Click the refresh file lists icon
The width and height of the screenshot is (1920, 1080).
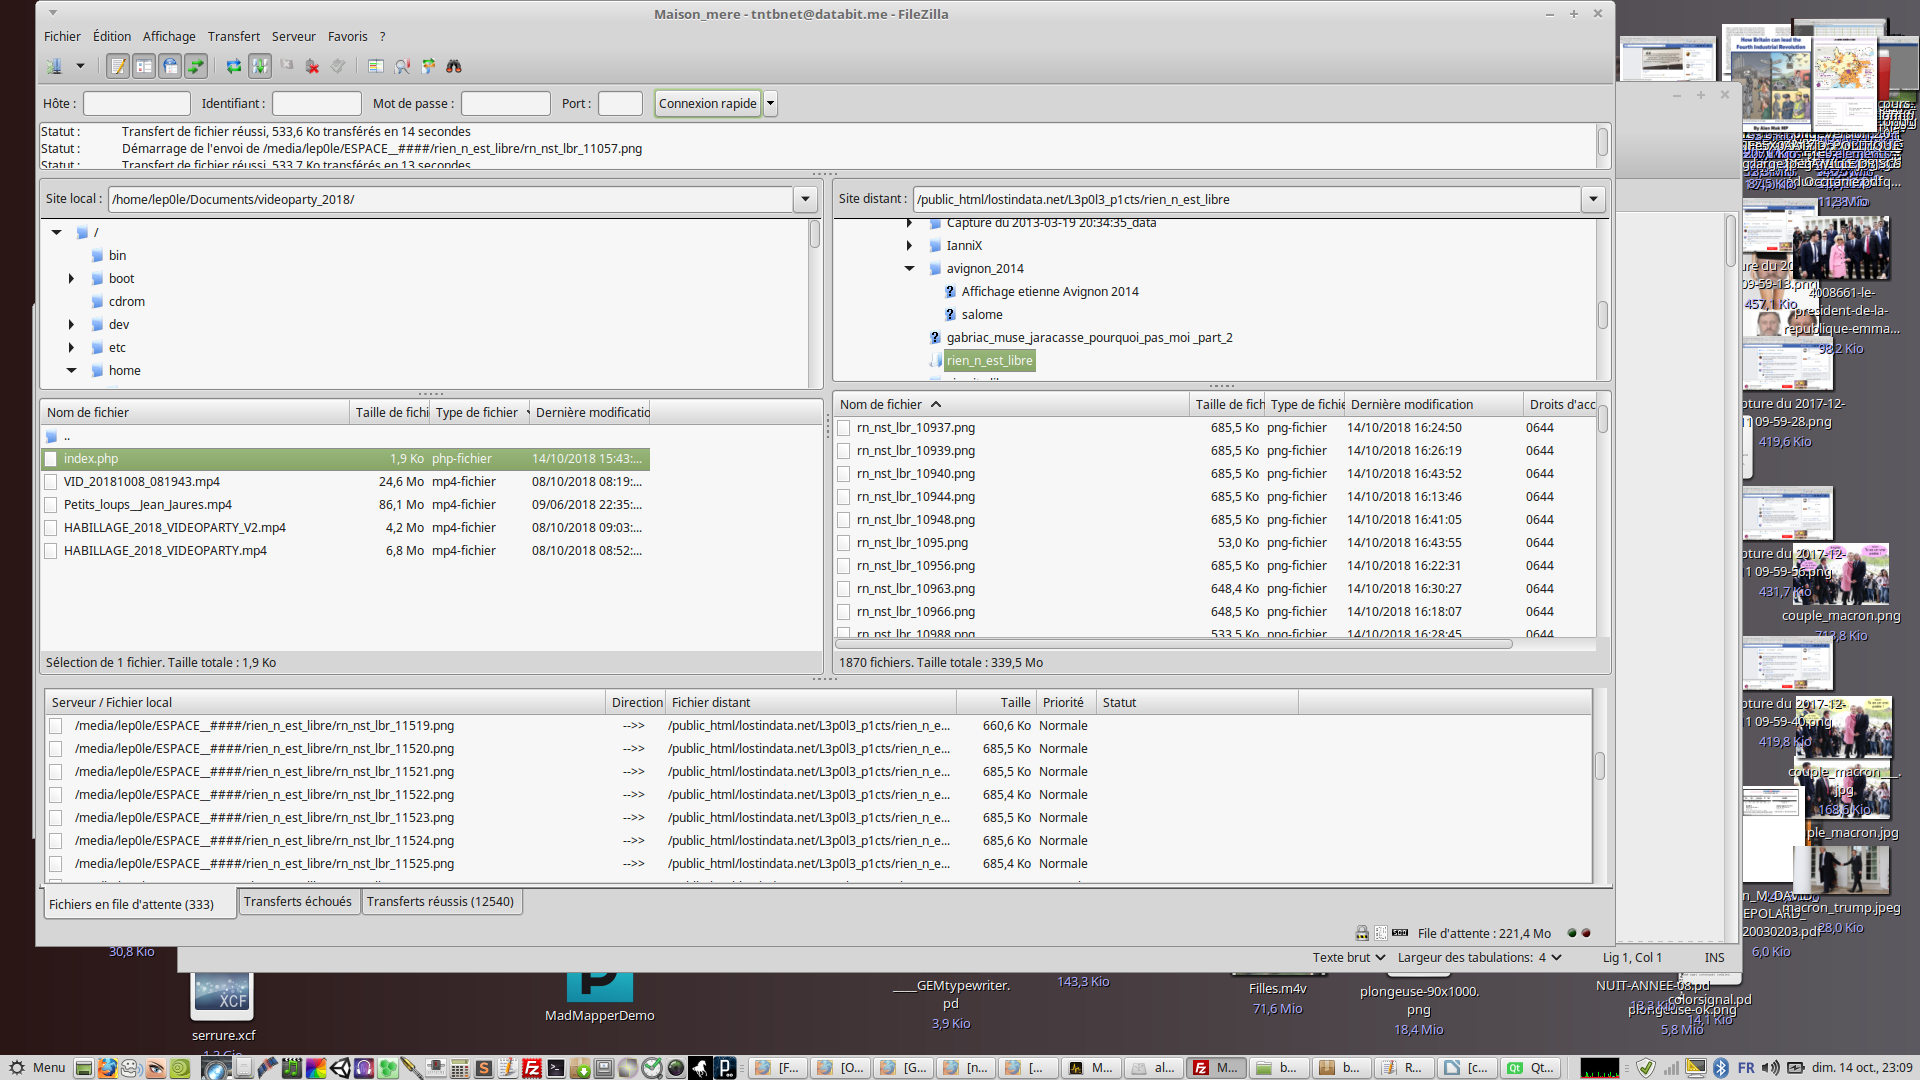tap(233, 66)
